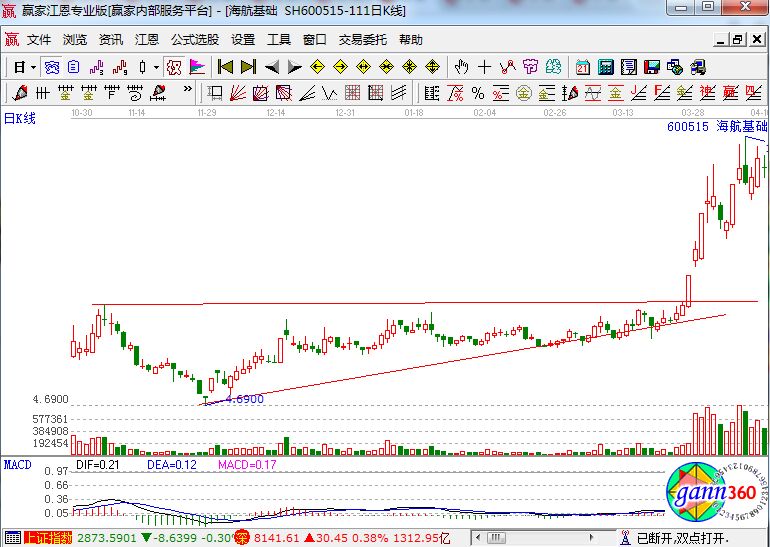
Task: Open the 公式选股 menu
Action: pos(195,40)
